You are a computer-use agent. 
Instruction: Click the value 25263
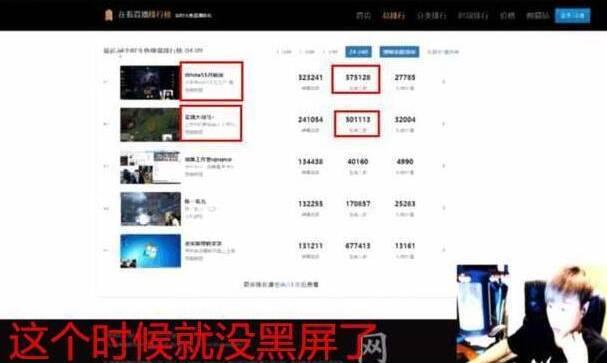coord(405,204)
